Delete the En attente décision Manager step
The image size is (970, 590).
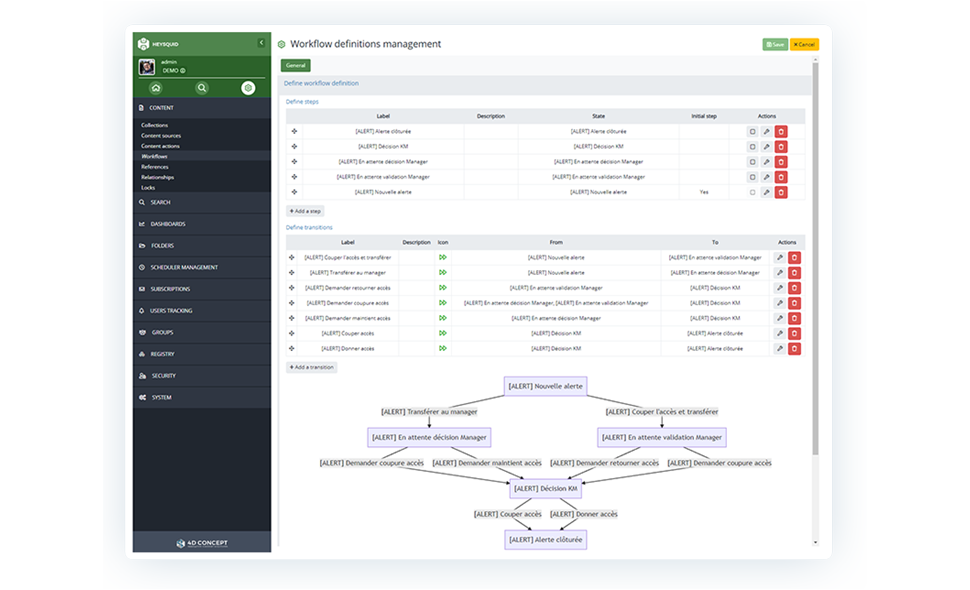tap(781, 162)
